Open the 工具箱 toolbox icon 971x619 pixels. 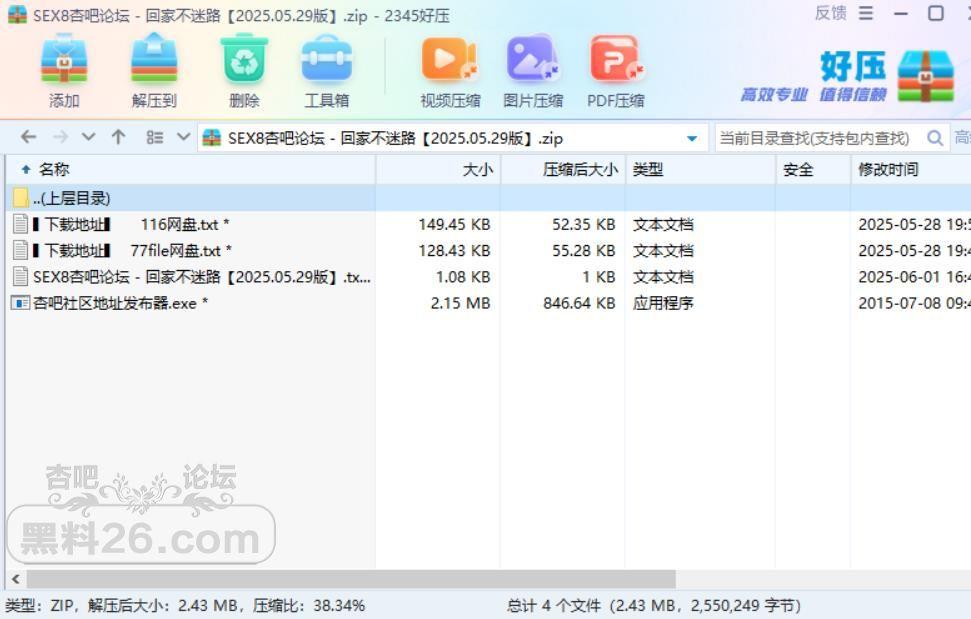coord(326,60)
